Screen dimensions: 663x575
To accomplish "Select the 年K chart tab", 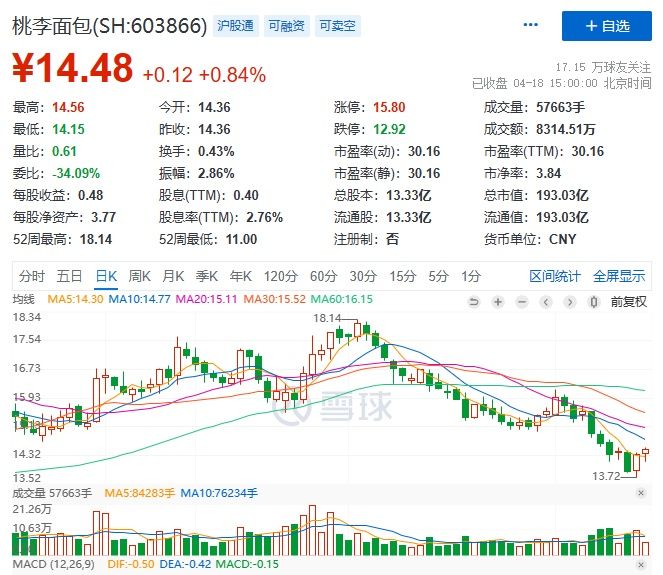I will click(241, 277).
